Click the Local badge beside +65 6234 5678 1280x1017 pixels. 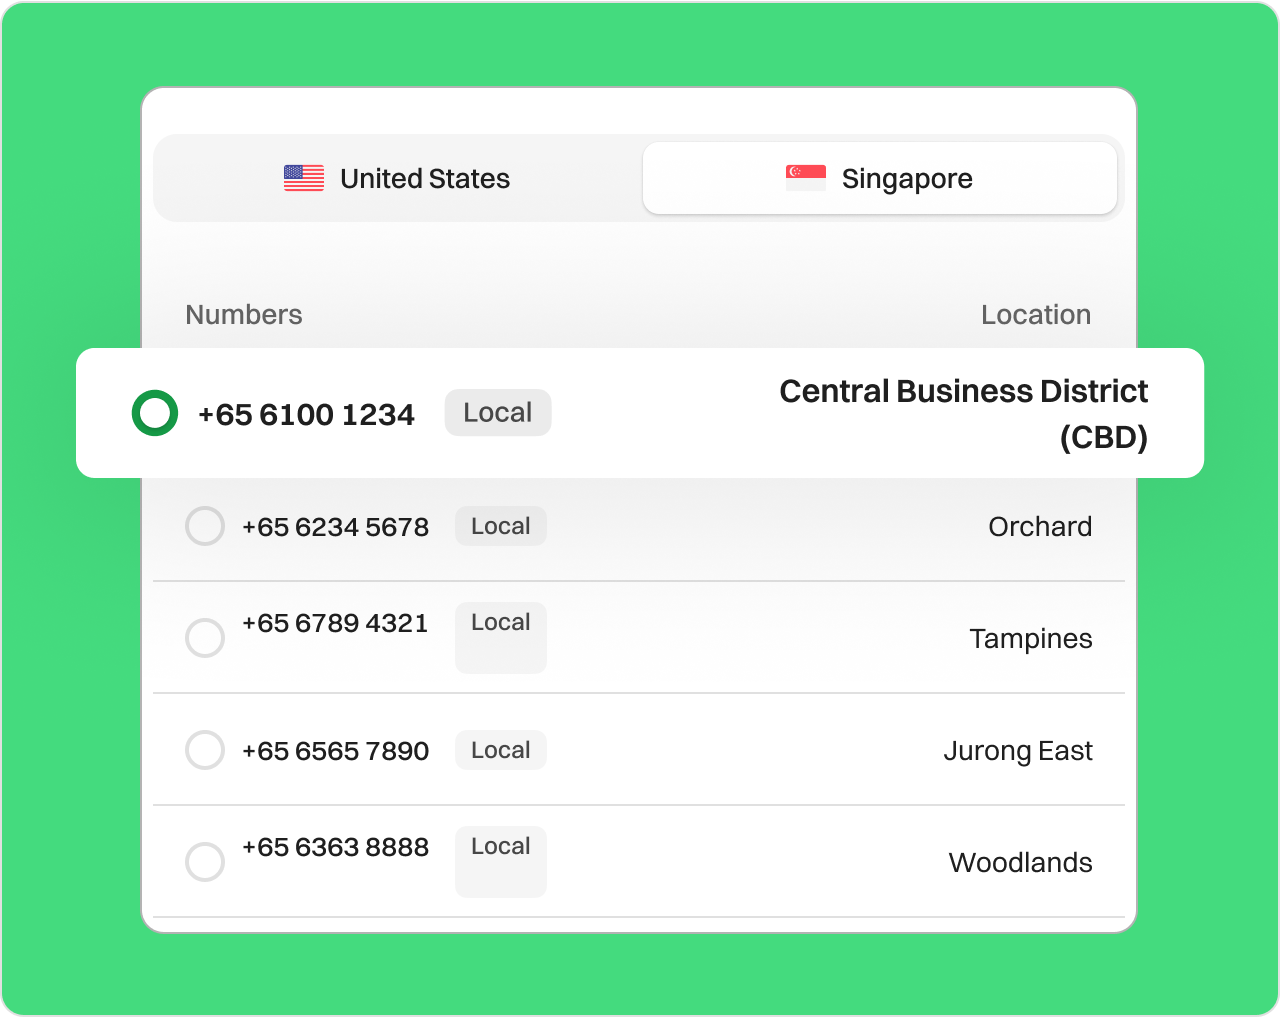tap(501, 526)
